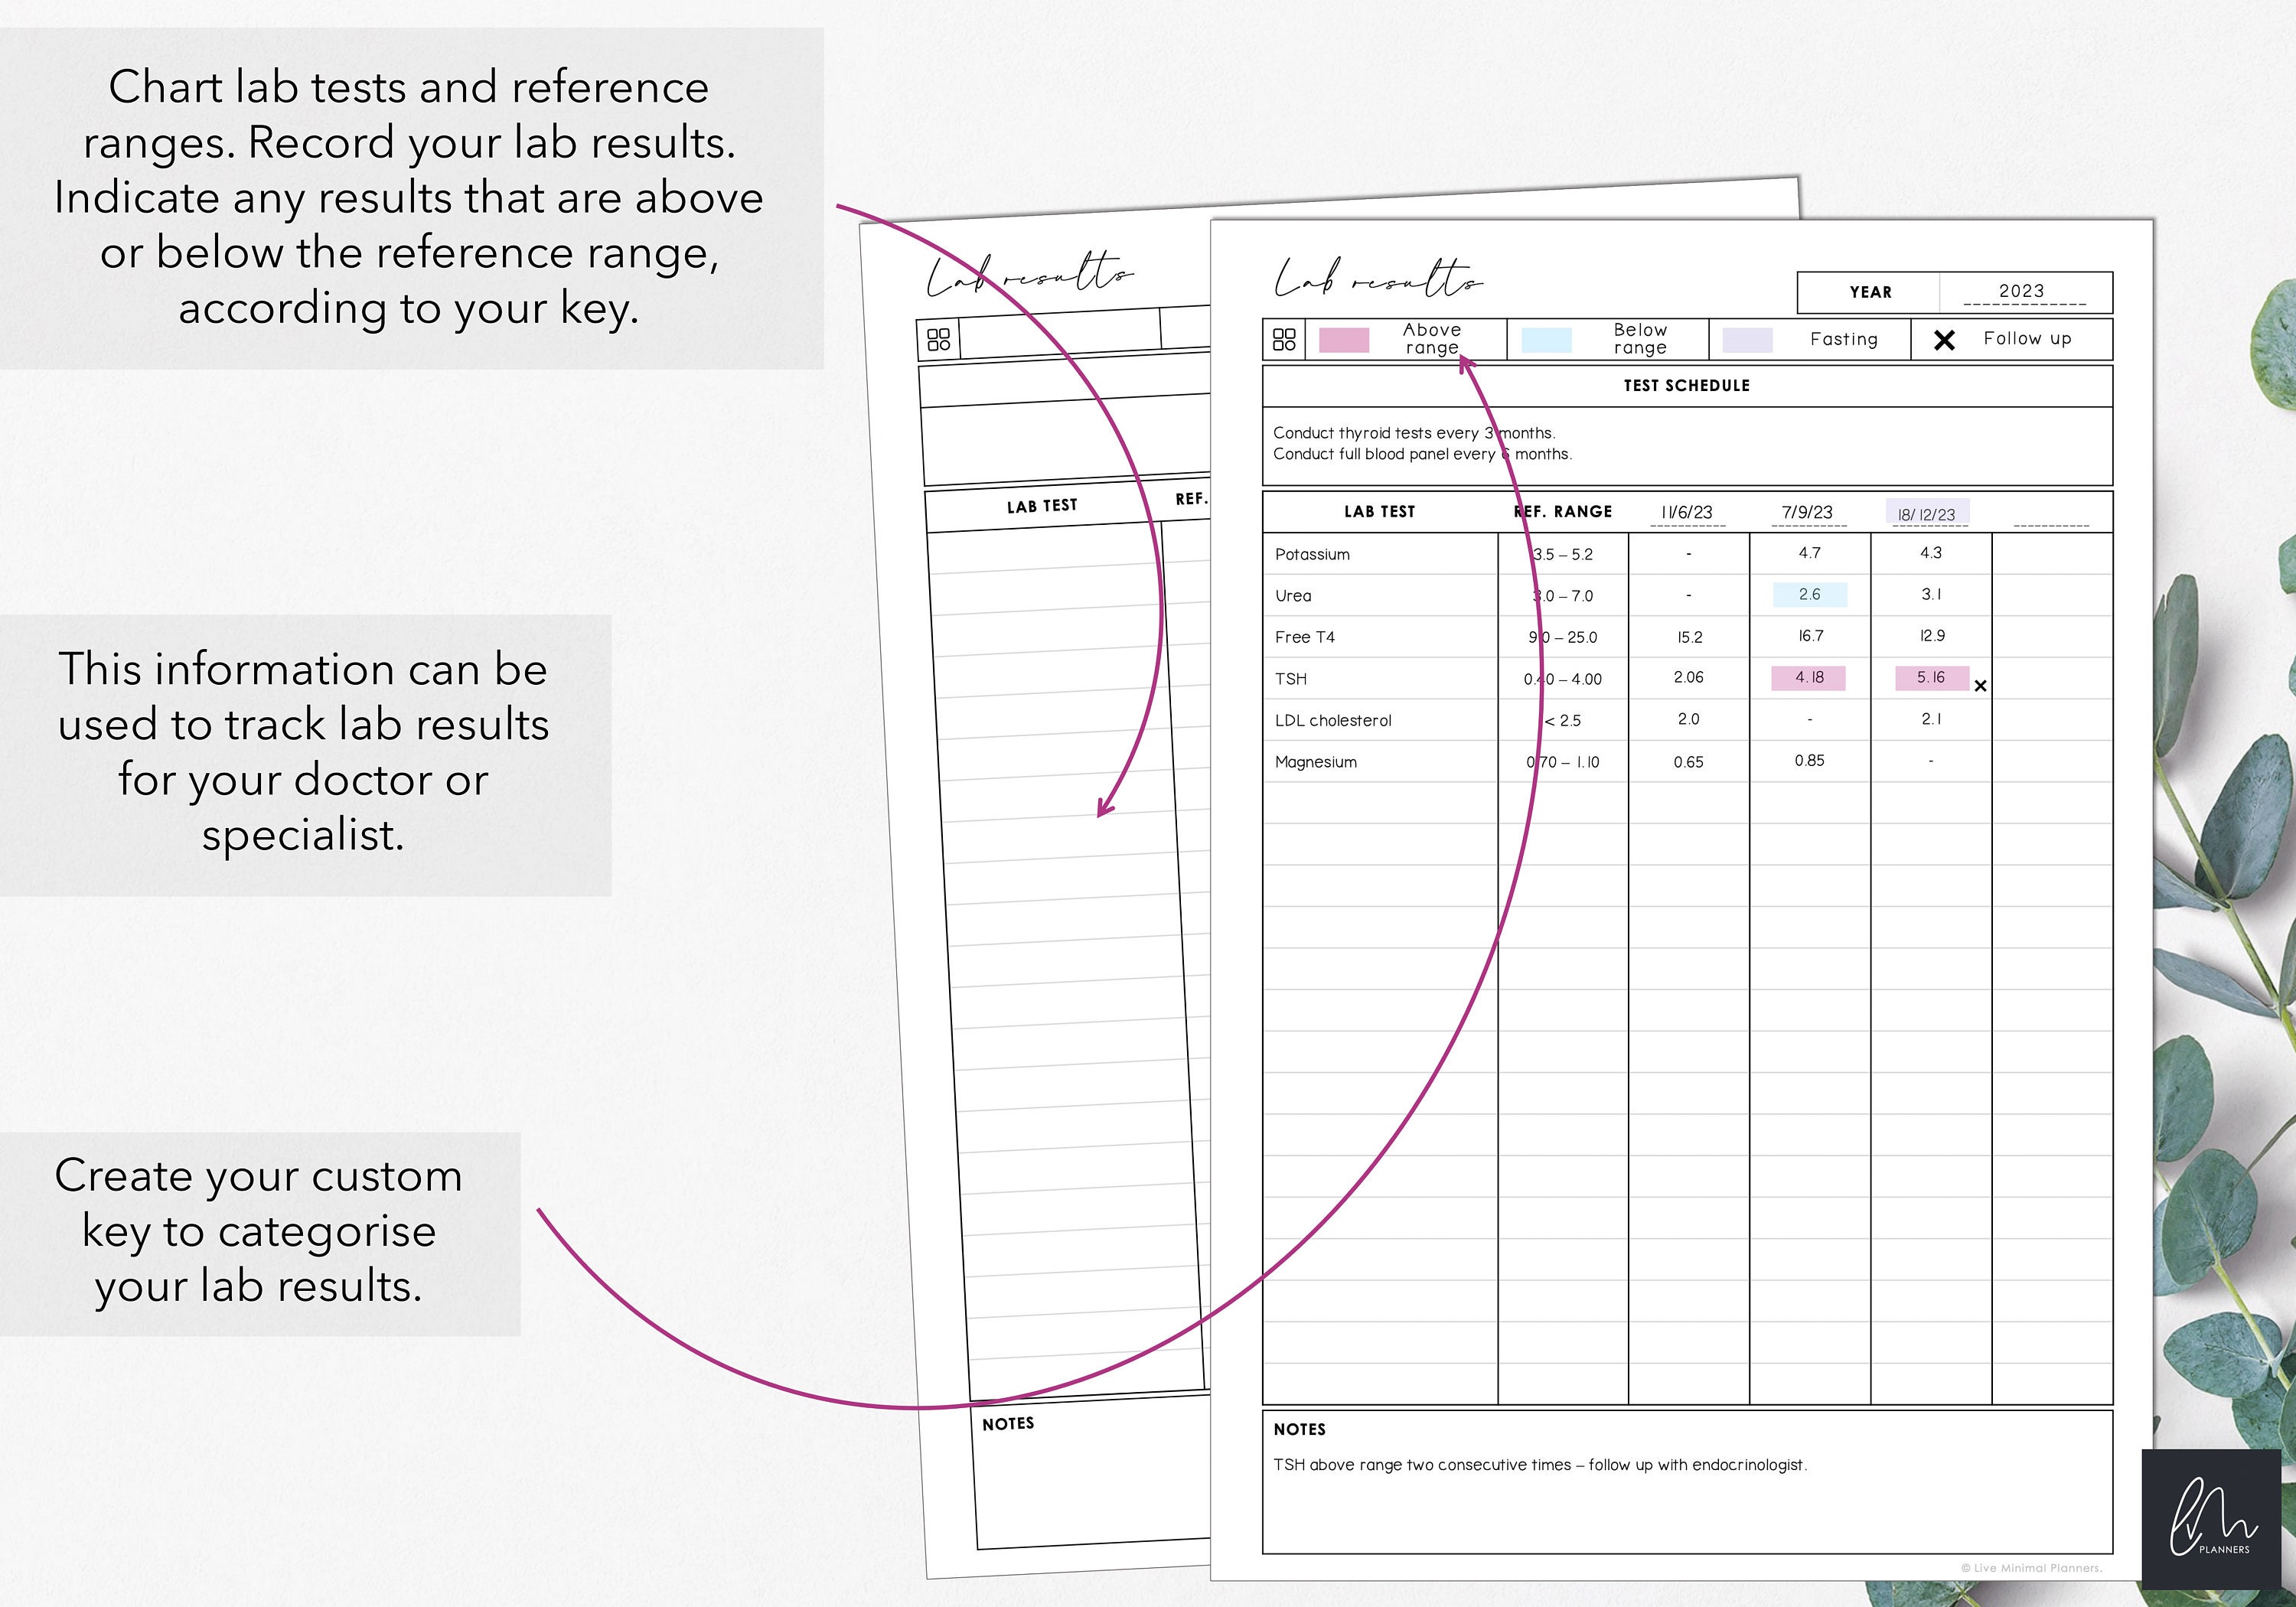Select the pink above-range color swatch

[1345, 340]
